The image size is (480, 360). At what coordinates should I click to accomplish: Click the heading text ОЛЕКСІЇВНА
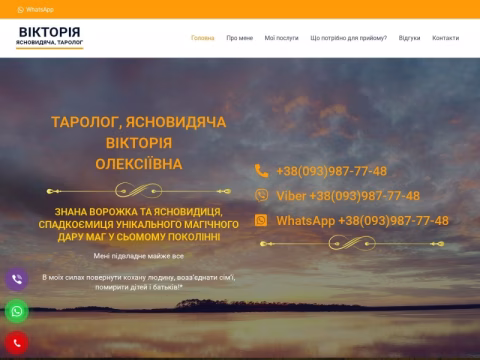139,164
